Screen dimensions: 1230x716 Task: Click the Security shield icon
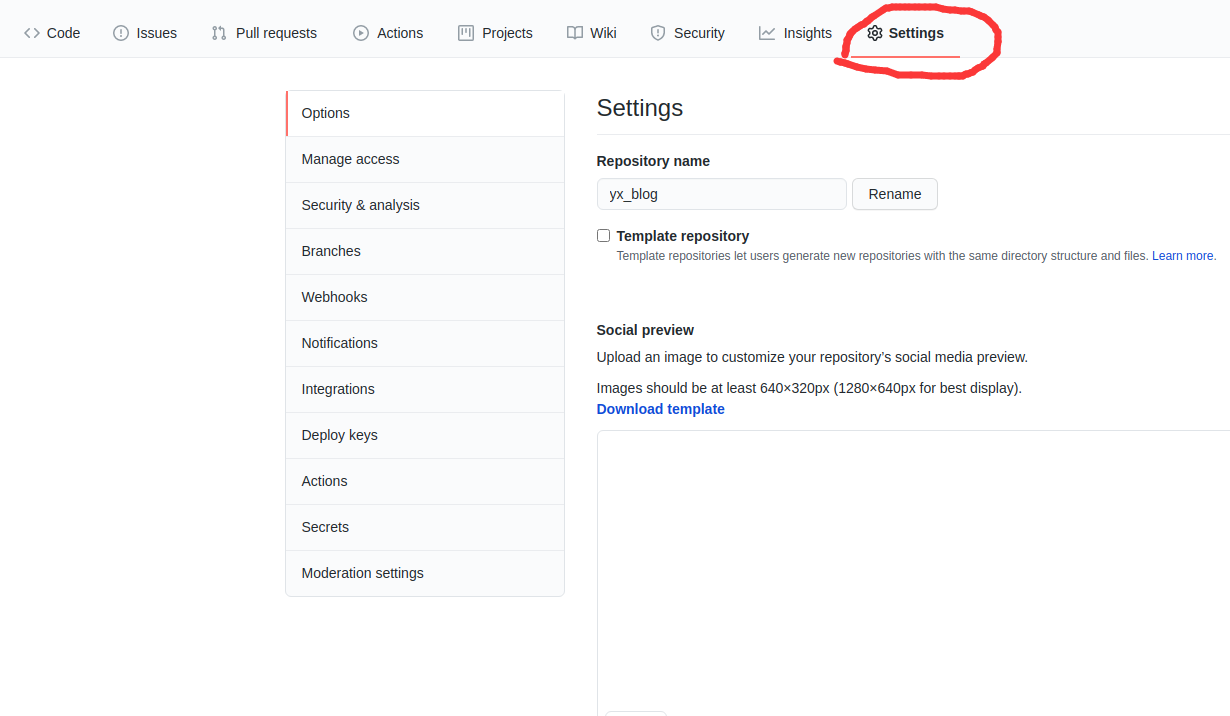click(657, 32)
